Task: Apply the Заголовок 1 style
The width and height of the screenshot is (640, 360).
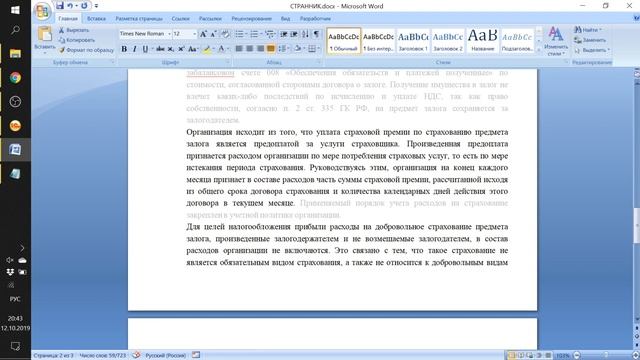Action: [413, 40]
